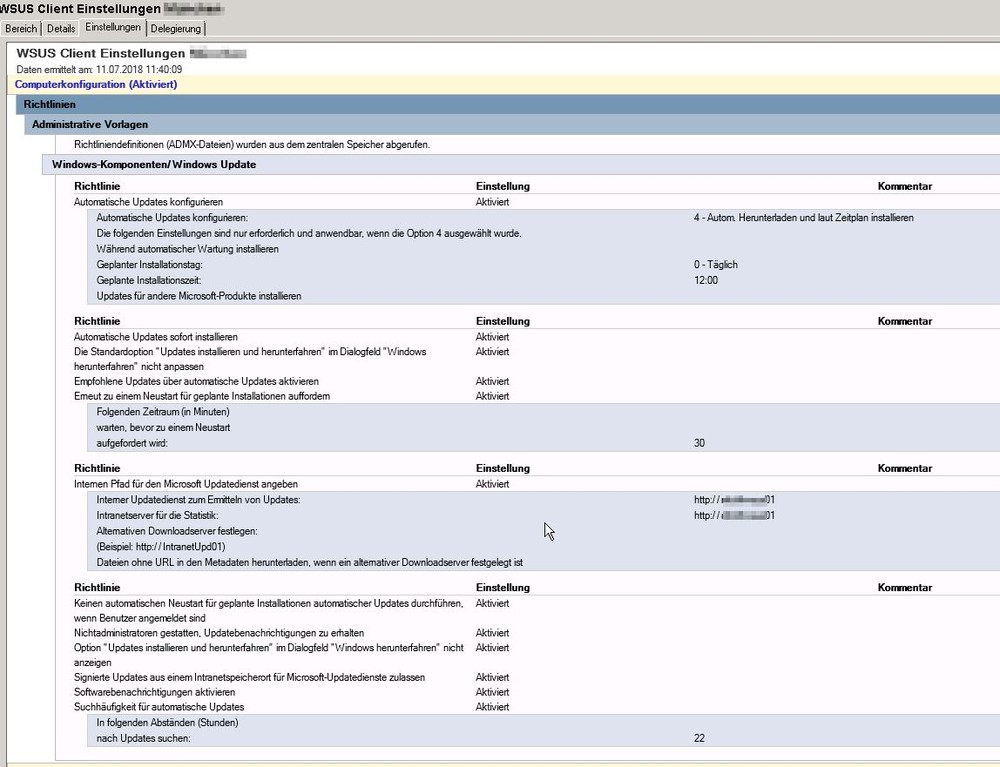Switch to the Bereich tab

[x=21, y=29]
